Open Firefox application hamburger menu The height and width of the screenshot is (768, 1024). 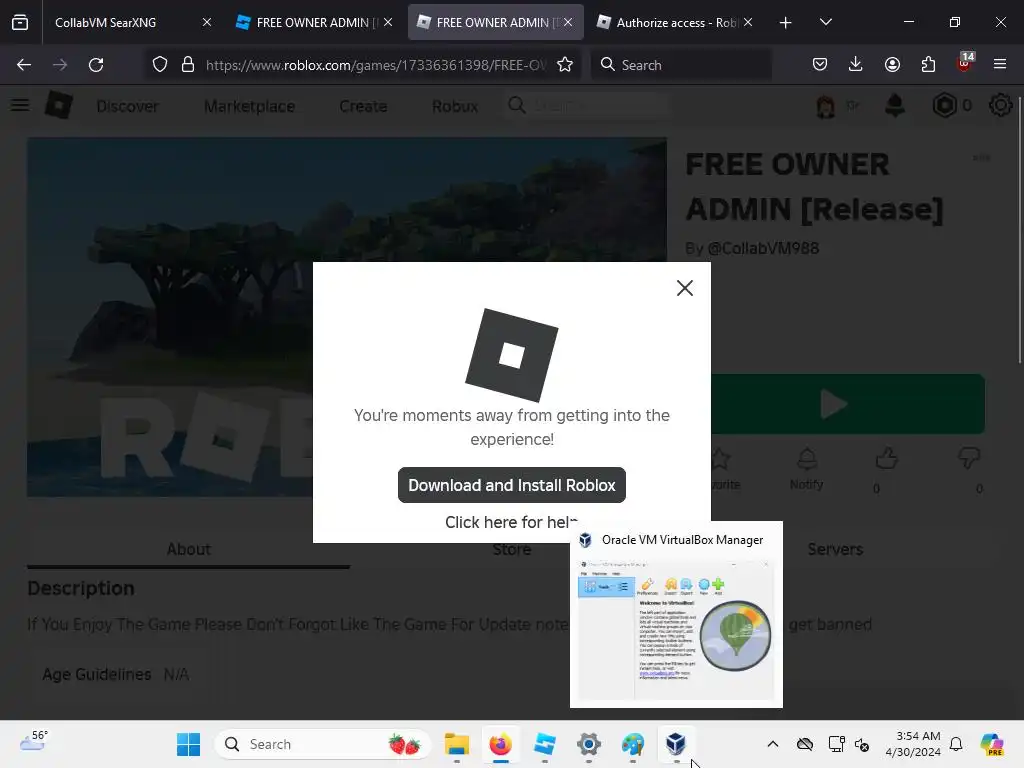[x=1000, y=65]
